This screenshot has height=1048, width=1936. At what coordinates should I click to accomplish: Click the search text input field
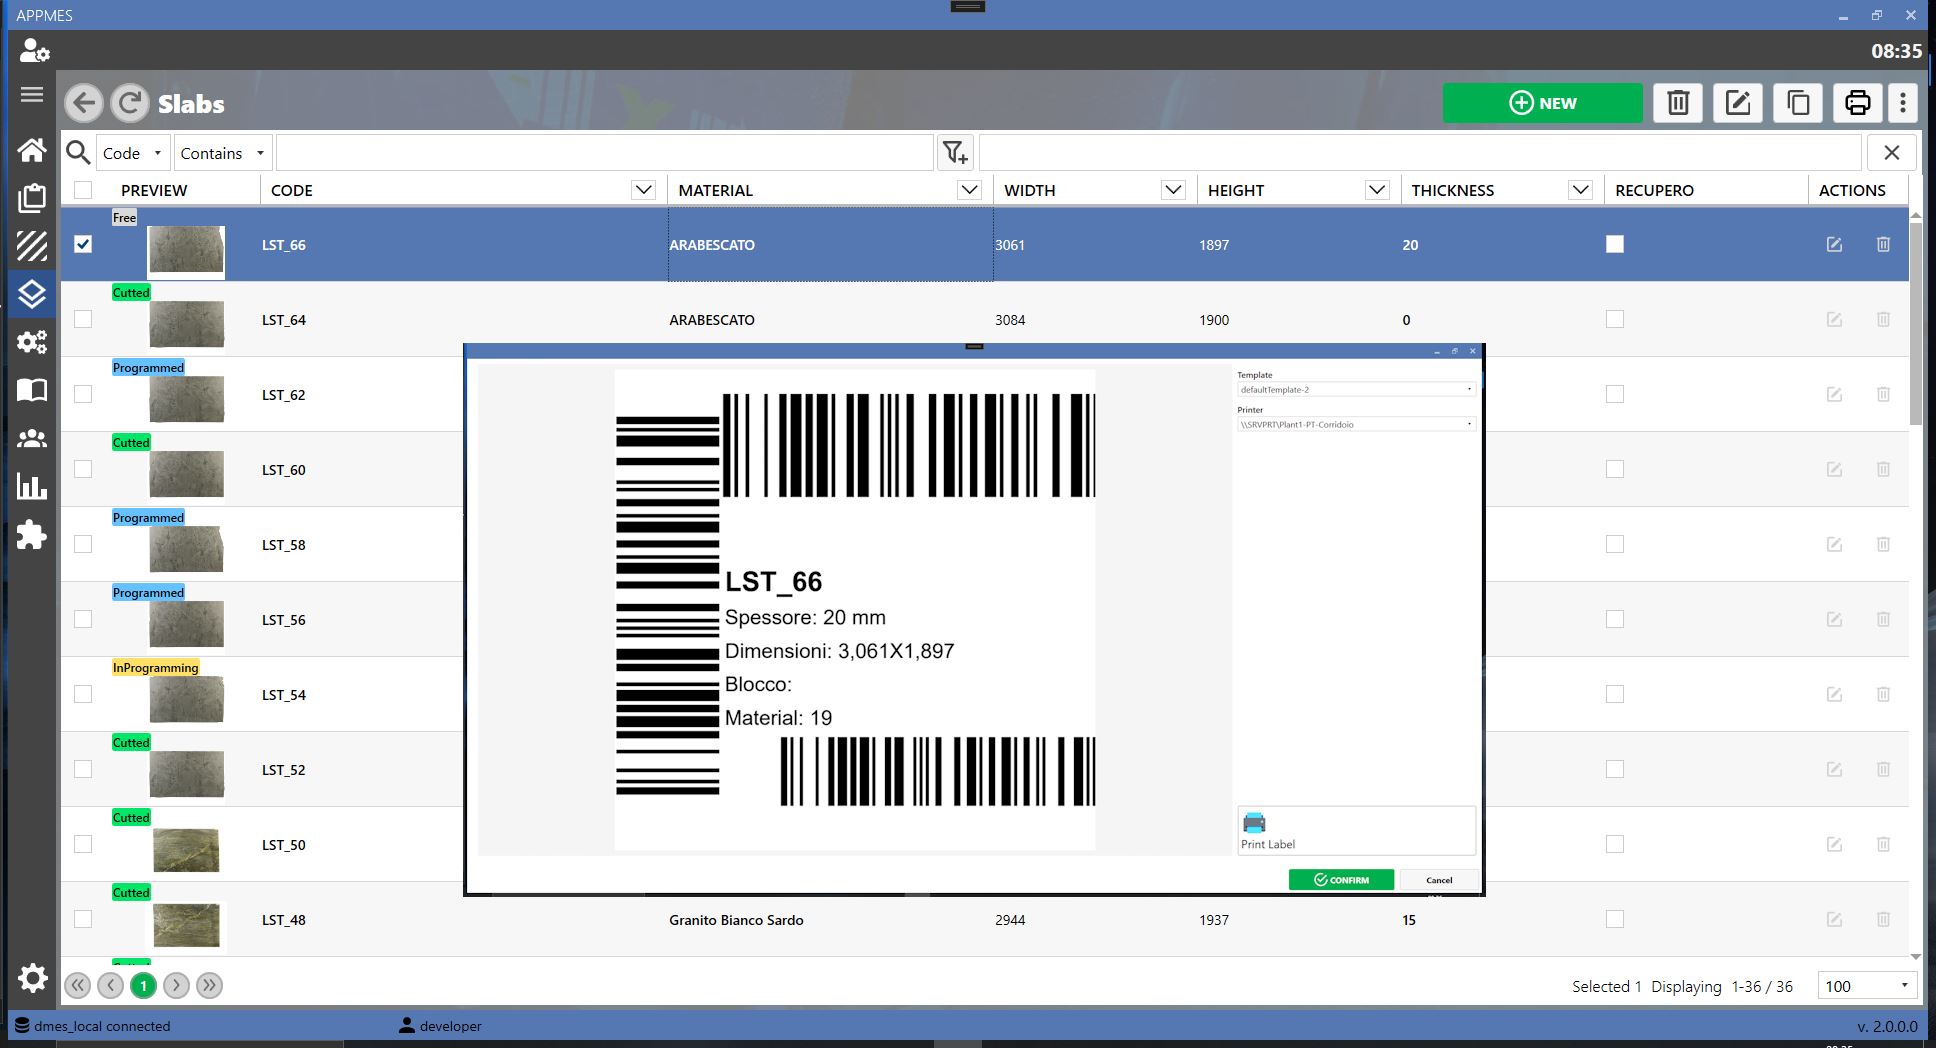tap(605, 153)
